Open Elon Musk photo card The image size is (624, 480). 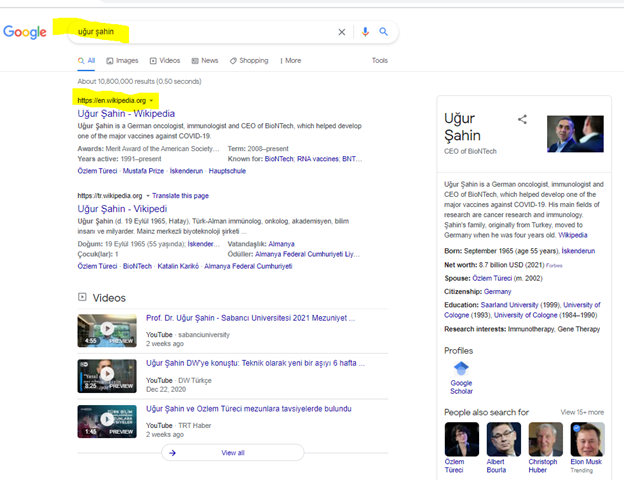click(x=587, y=439)
